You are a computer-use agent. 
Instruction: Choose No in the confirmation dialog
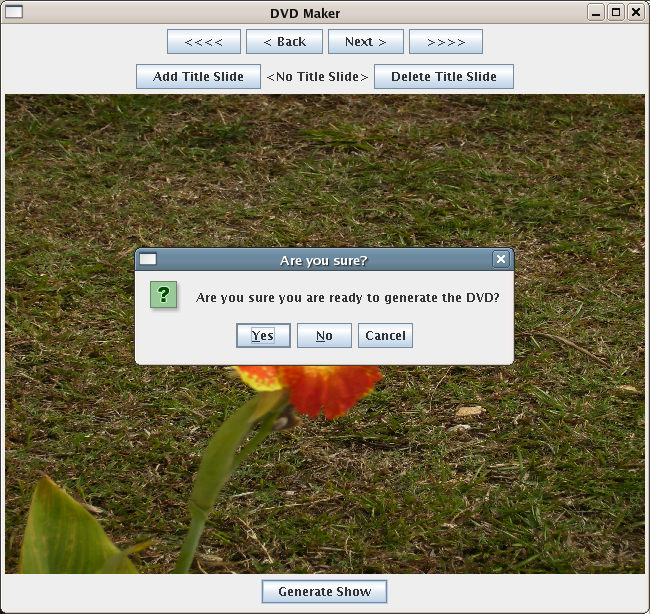point(324,335)
